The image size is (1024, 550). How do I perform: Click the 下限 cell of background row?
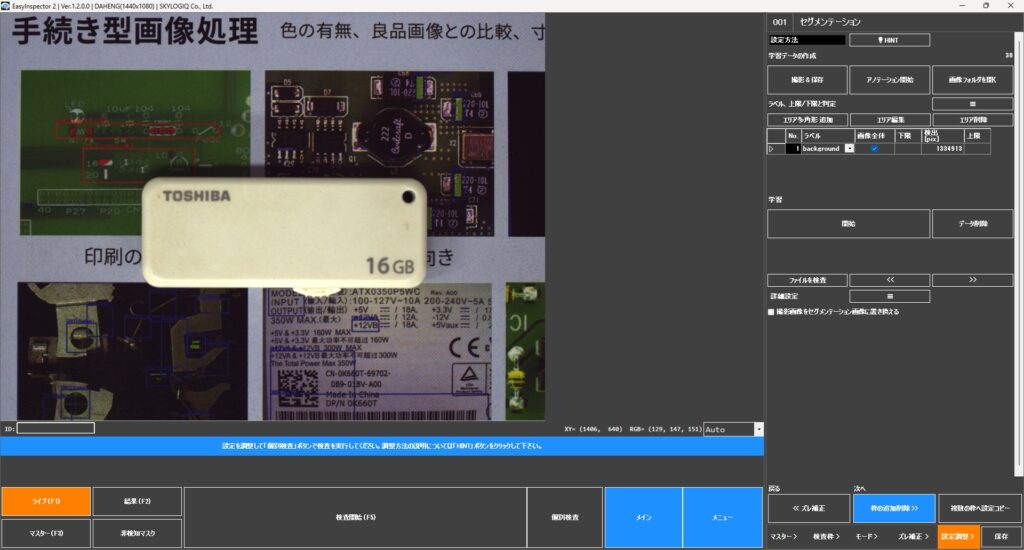(x=907, y=149)
